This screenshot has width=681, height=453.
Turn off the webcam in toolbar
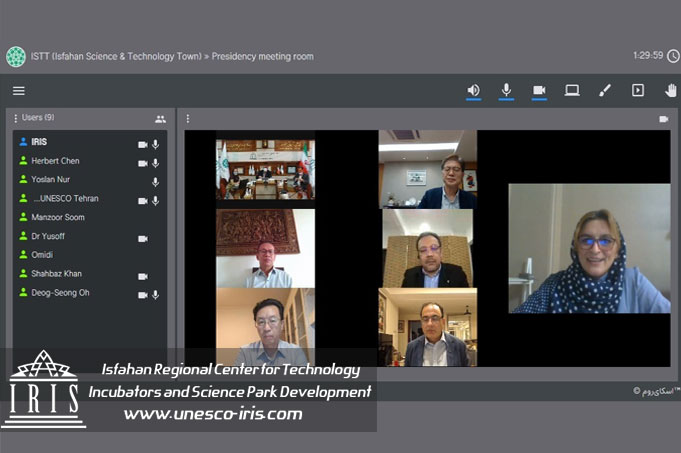point(539,90)
